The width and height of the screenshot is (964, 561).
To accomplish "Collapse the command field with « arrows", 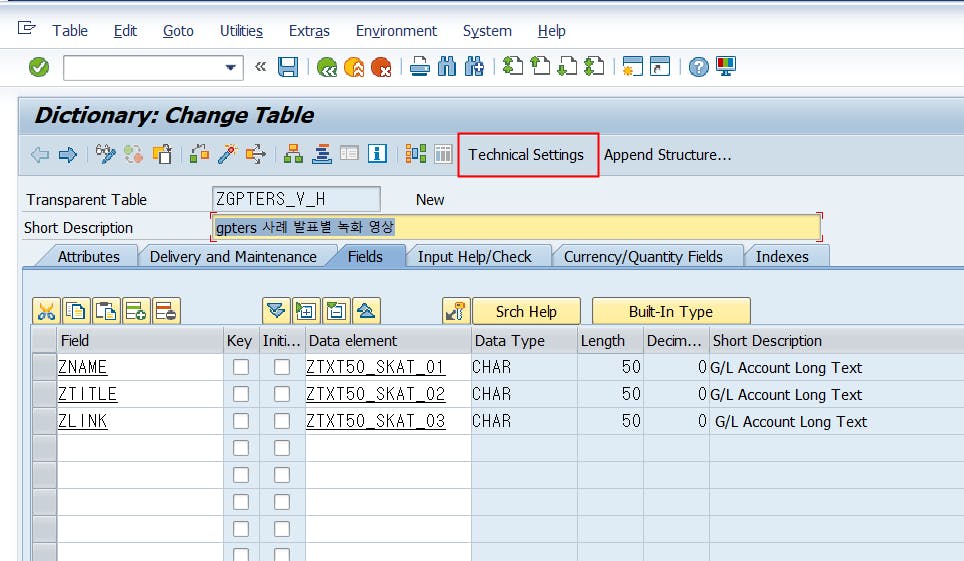I will (261, 66).
